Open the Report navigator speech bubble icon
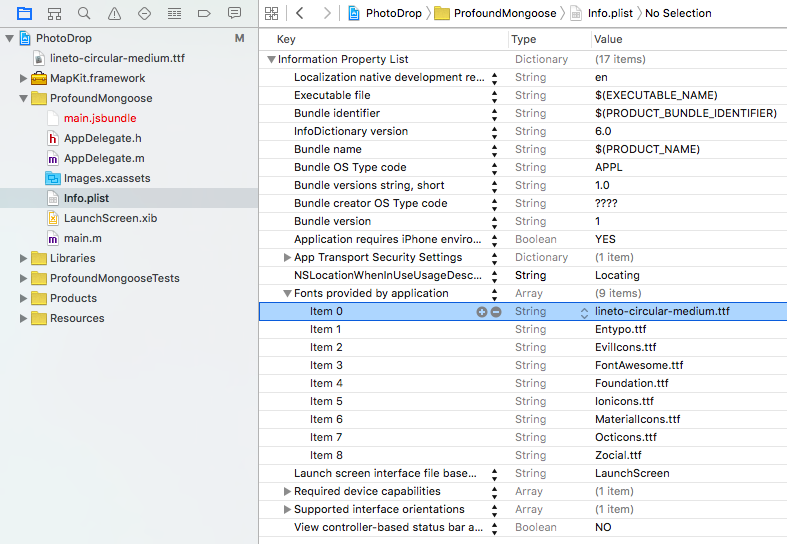 pos(234,13)
